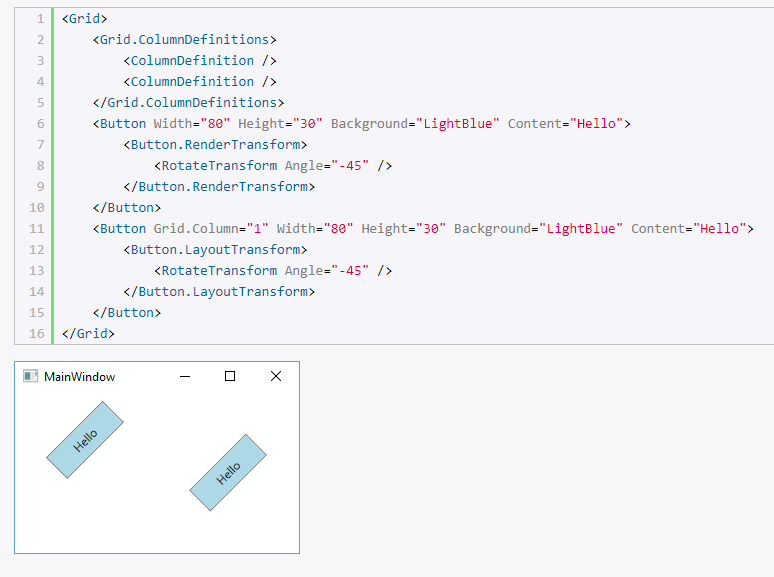Viewport: 774px width, 577px height.
Task: Click line number 16 in code gutter
Action: pyautogui.click(x=36, y=333)
